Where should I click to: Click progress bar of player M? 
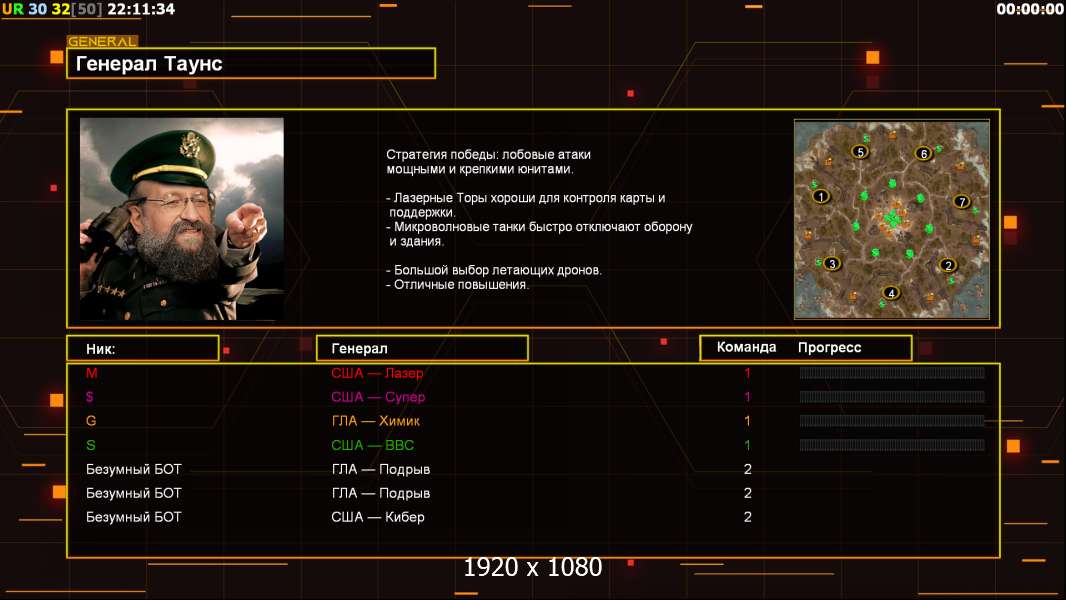pos(891,373)
